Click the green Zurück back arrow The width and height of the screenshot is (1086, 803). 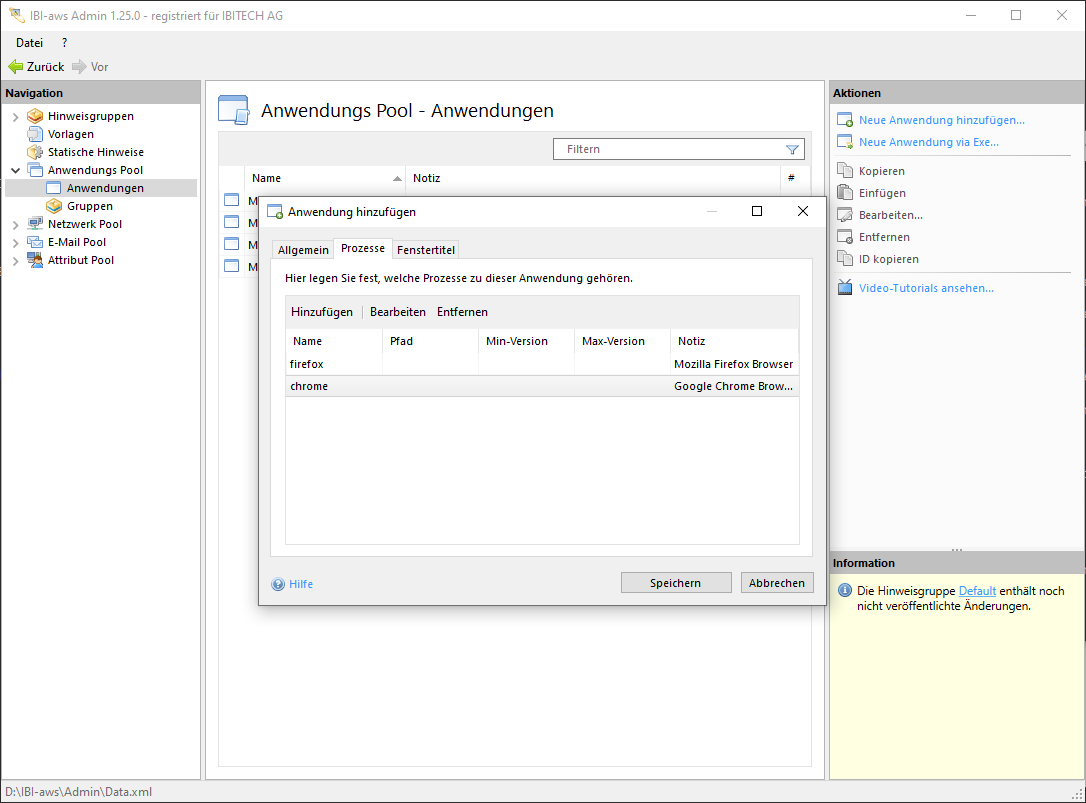click(x=15, y=67)
